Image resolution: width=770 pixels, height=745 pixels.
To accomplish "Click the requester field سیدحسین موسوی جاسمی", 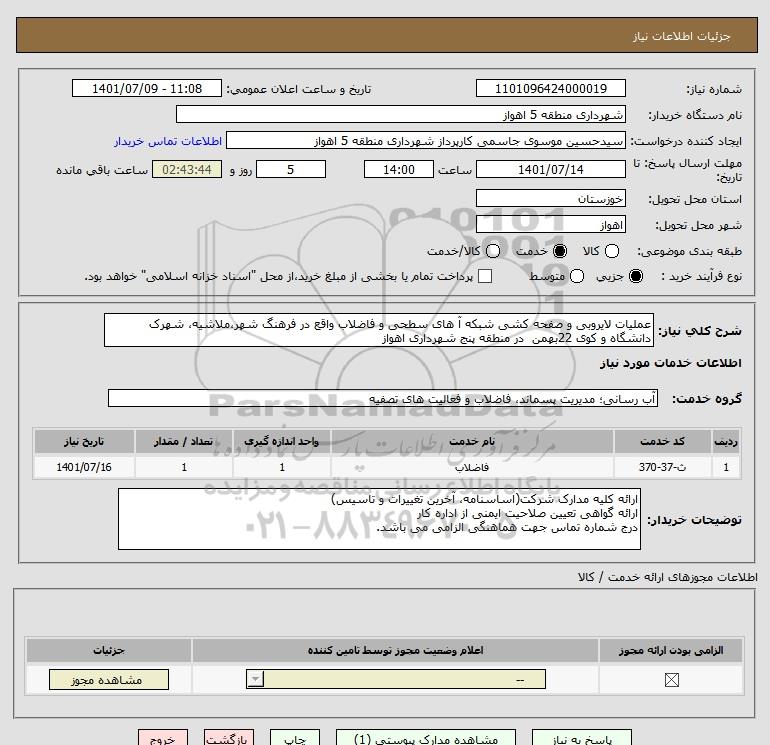I will tap(426, 141).
